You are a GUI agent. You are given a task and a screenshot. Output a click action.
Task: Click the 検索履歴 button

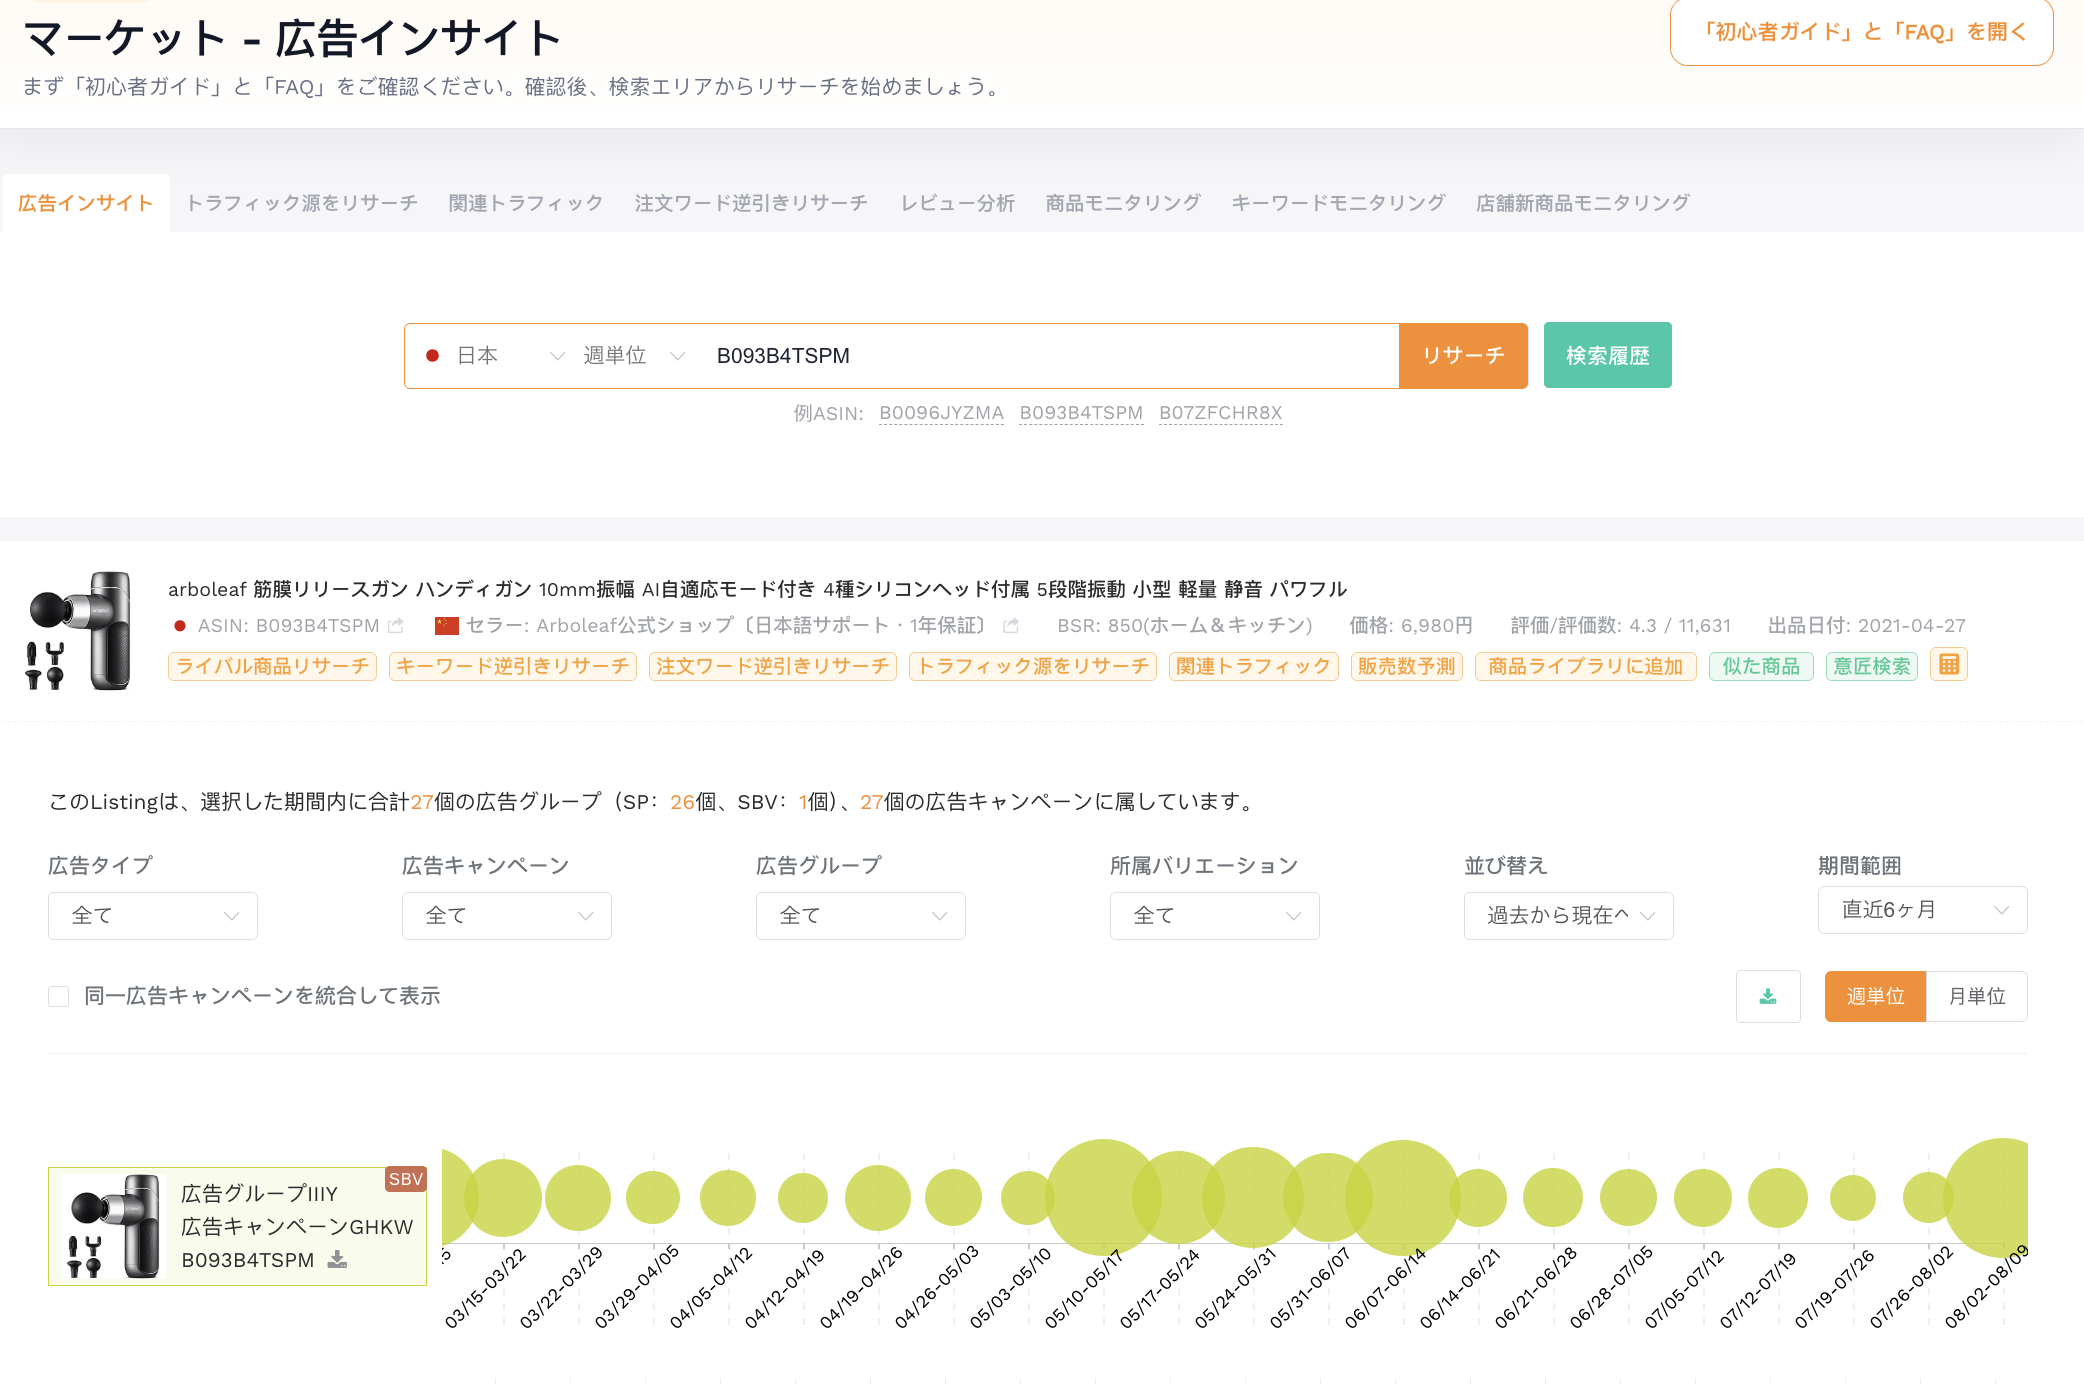tap(1608, 355)
